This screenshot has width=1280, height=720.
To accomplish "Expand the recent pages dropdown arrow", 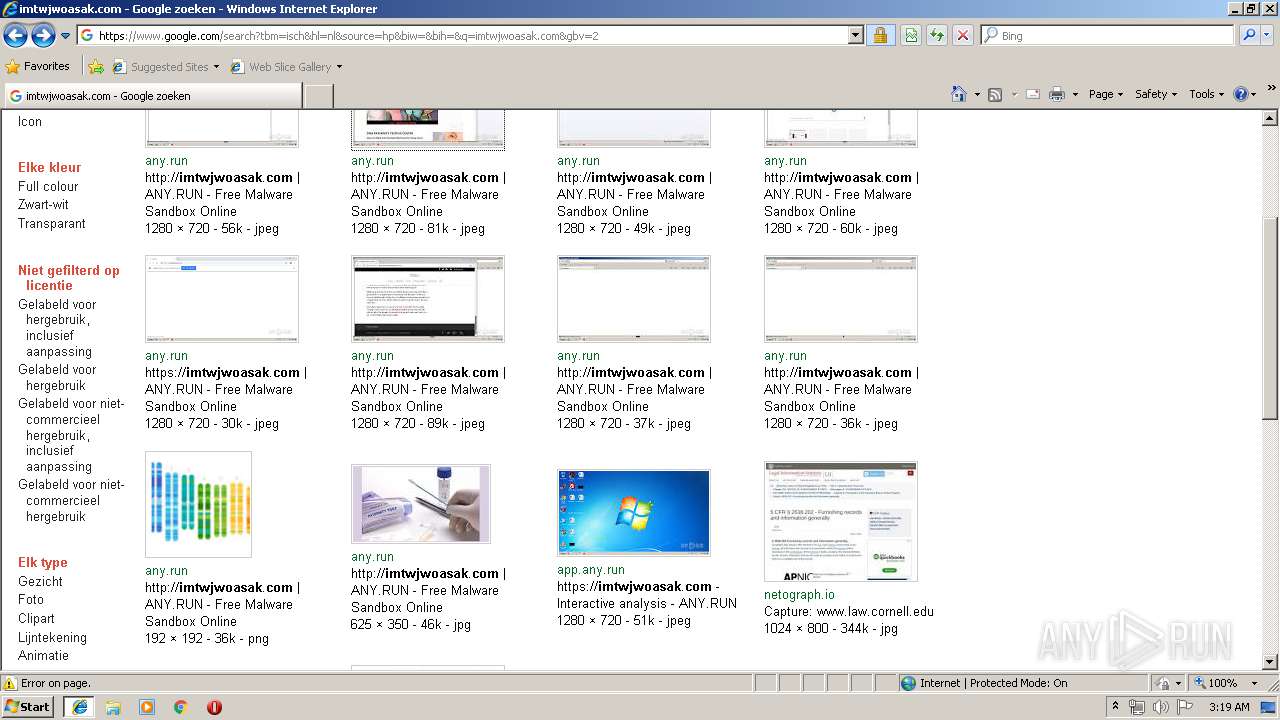I will click(x=66, y=36).
